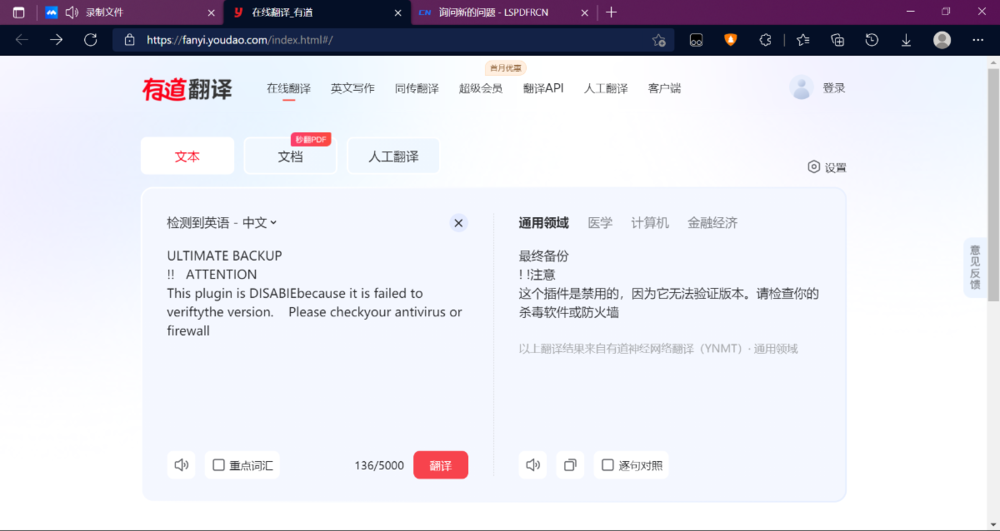
Task: Open the Brave shield extension icon
Action: [730, 40]
